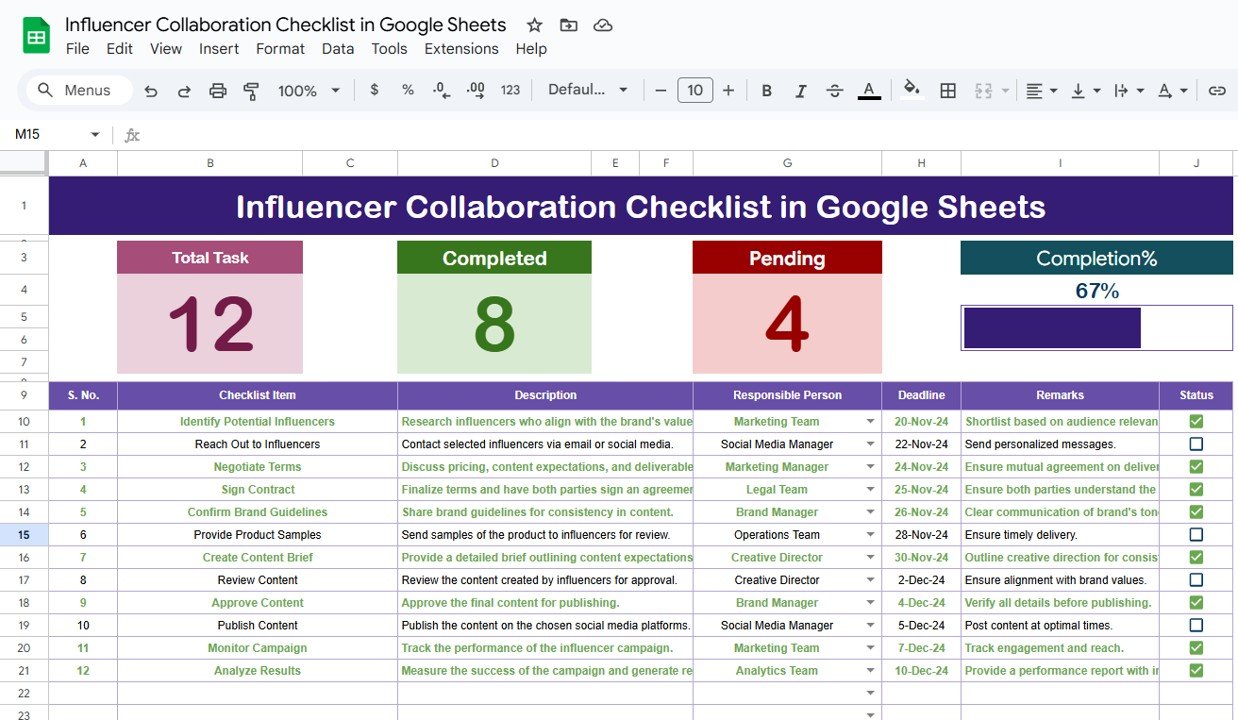Decrease decimal places

pyautogui.click(x=441, y=90)
